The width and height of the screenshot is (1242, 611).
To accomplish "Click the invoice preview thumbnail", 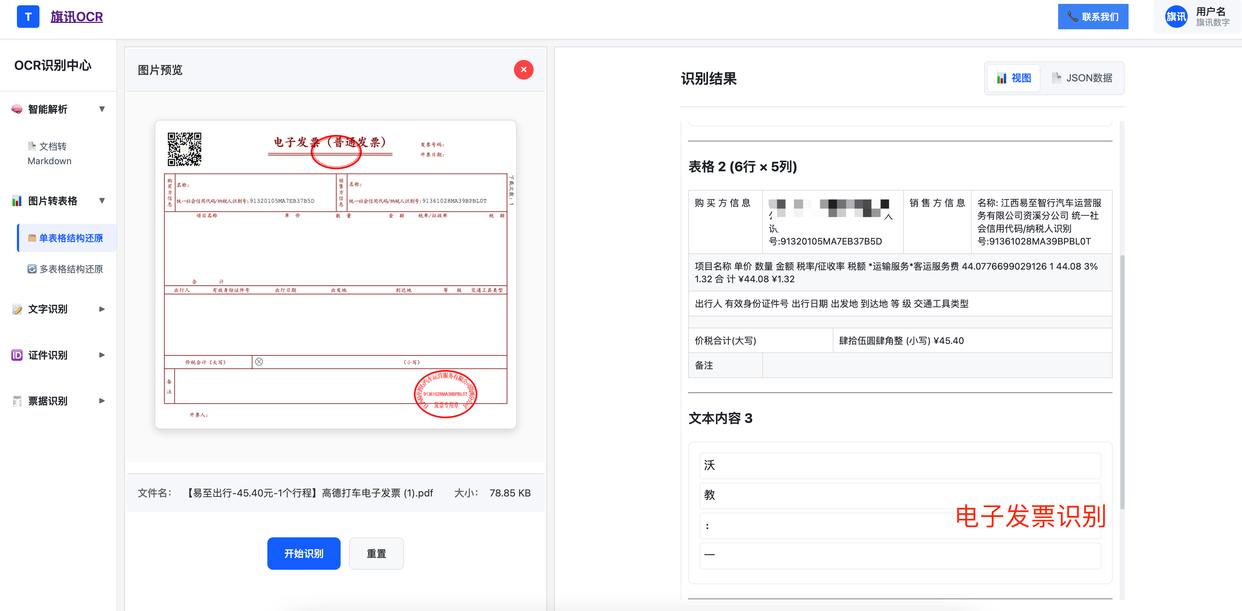I will pos(336,275).
